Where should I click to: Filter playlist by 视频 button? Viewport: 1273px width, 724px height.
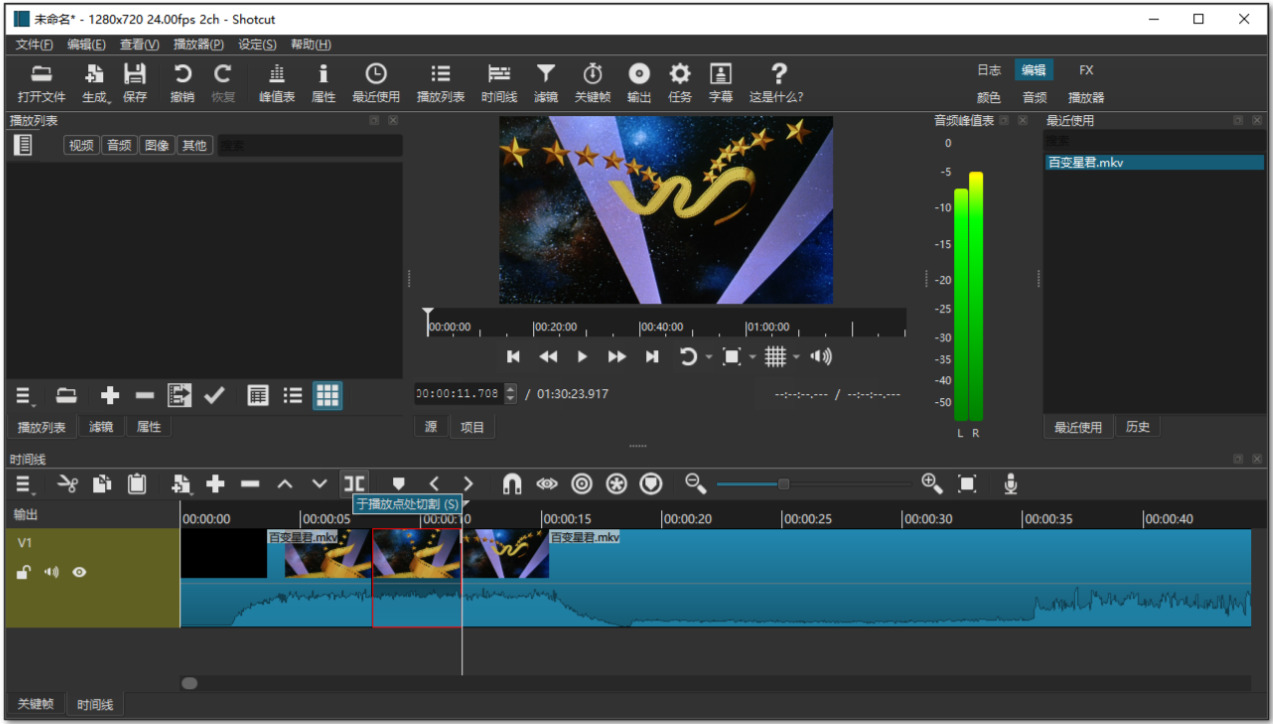pyautogui.click(x=81, y=145)
